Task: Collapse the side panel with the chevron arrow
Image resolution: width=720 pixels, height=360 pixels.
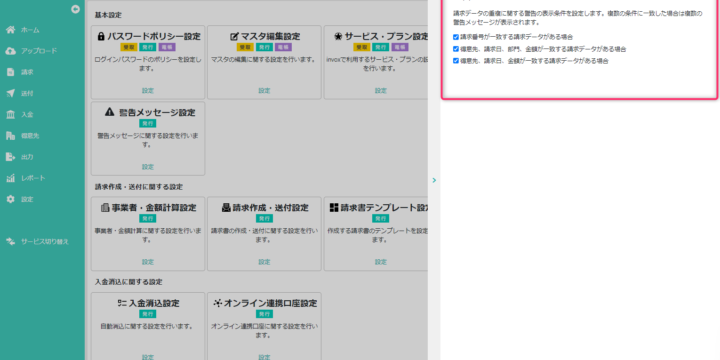Action: click(434, 180)
